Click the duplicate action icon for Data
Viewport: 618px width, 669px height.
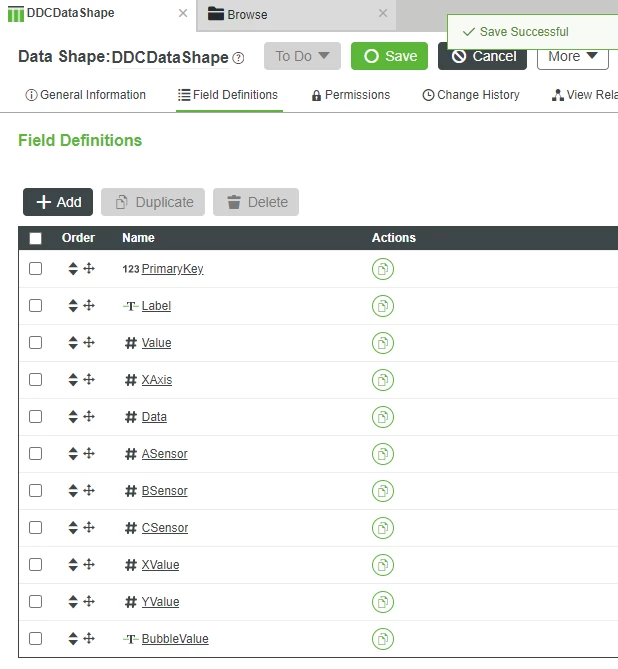pyautogui.click(x=382, y=417)
